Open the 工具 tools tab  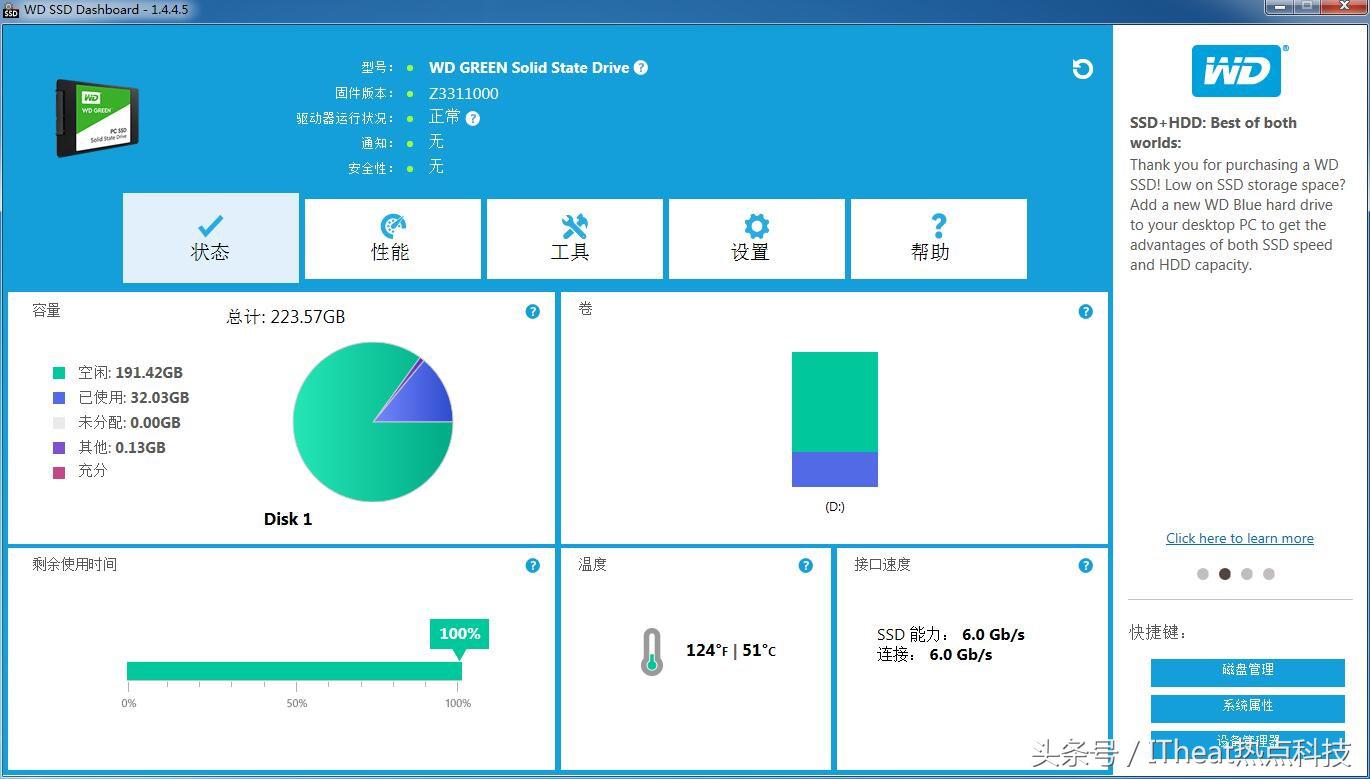[x=574, y=238]
